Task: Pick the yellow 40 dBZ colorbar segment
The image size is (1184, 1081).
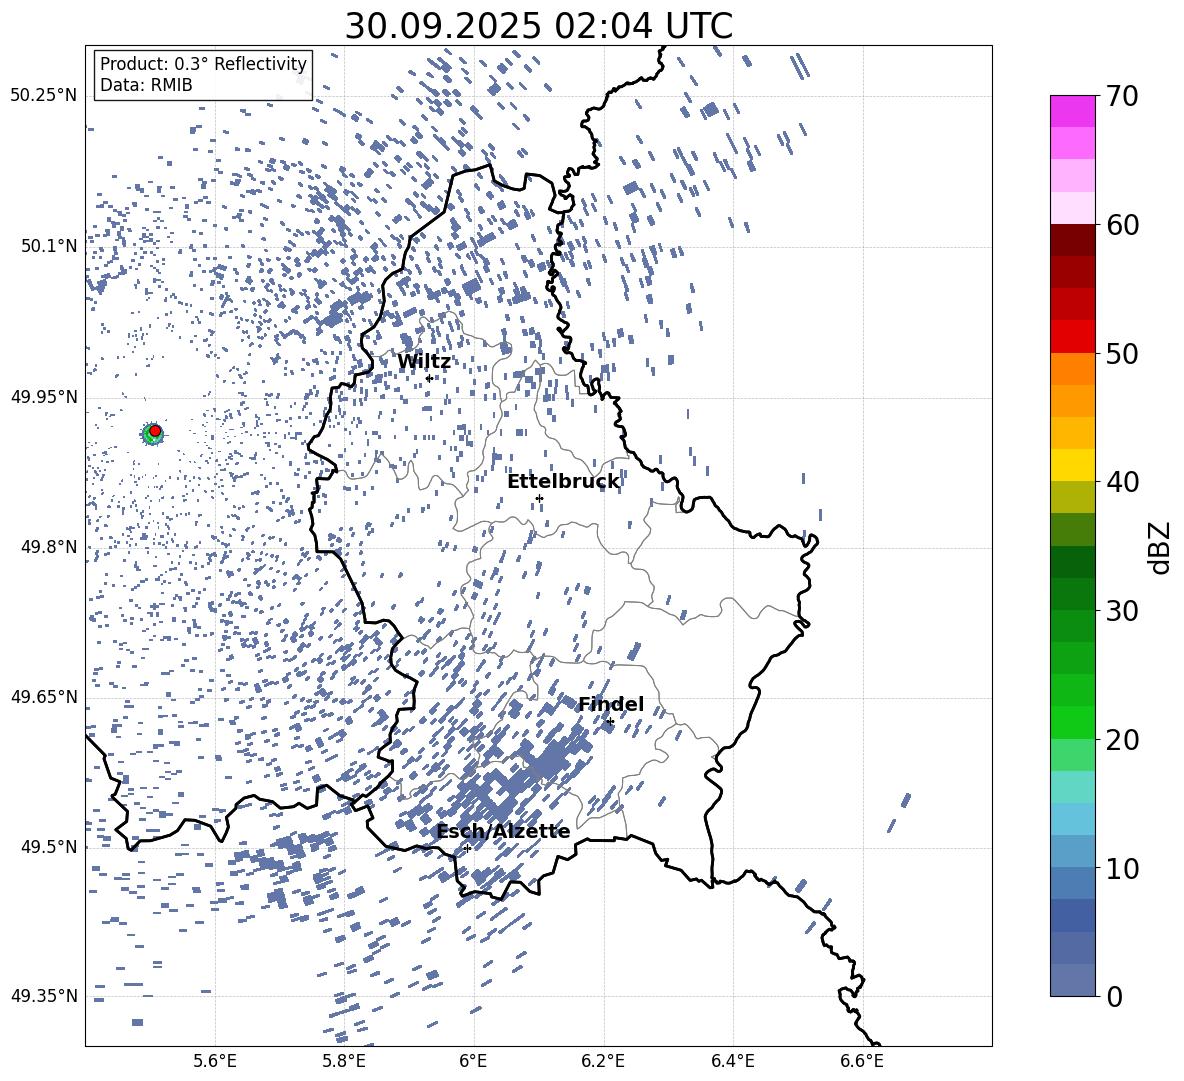Action: tap(1073, 465)
